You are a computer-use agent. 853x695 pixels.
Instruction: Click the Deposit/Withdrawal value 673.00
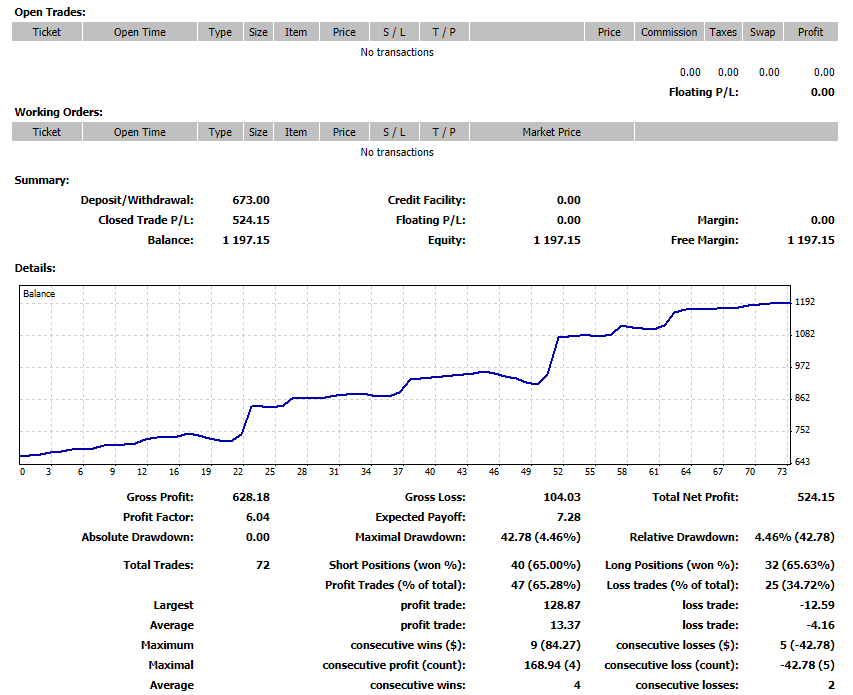click(x=250, y=200)
